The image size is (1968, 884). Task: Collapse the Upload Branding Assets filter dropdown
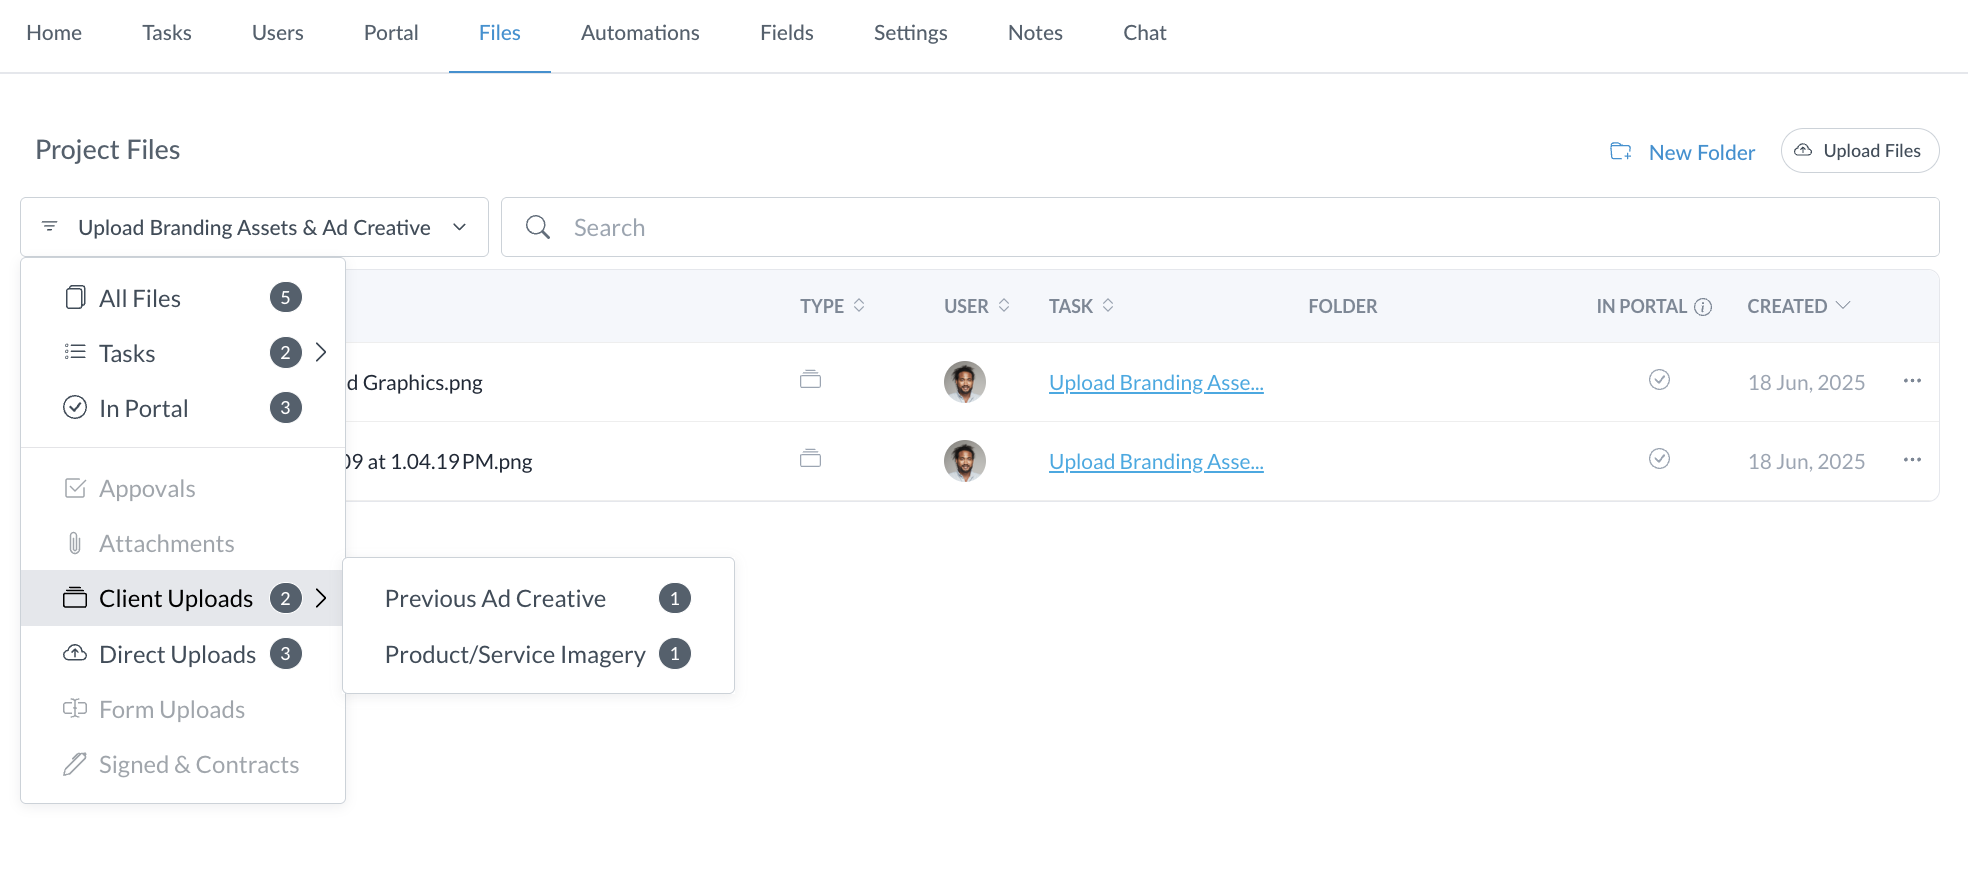(x=459, y=227)
